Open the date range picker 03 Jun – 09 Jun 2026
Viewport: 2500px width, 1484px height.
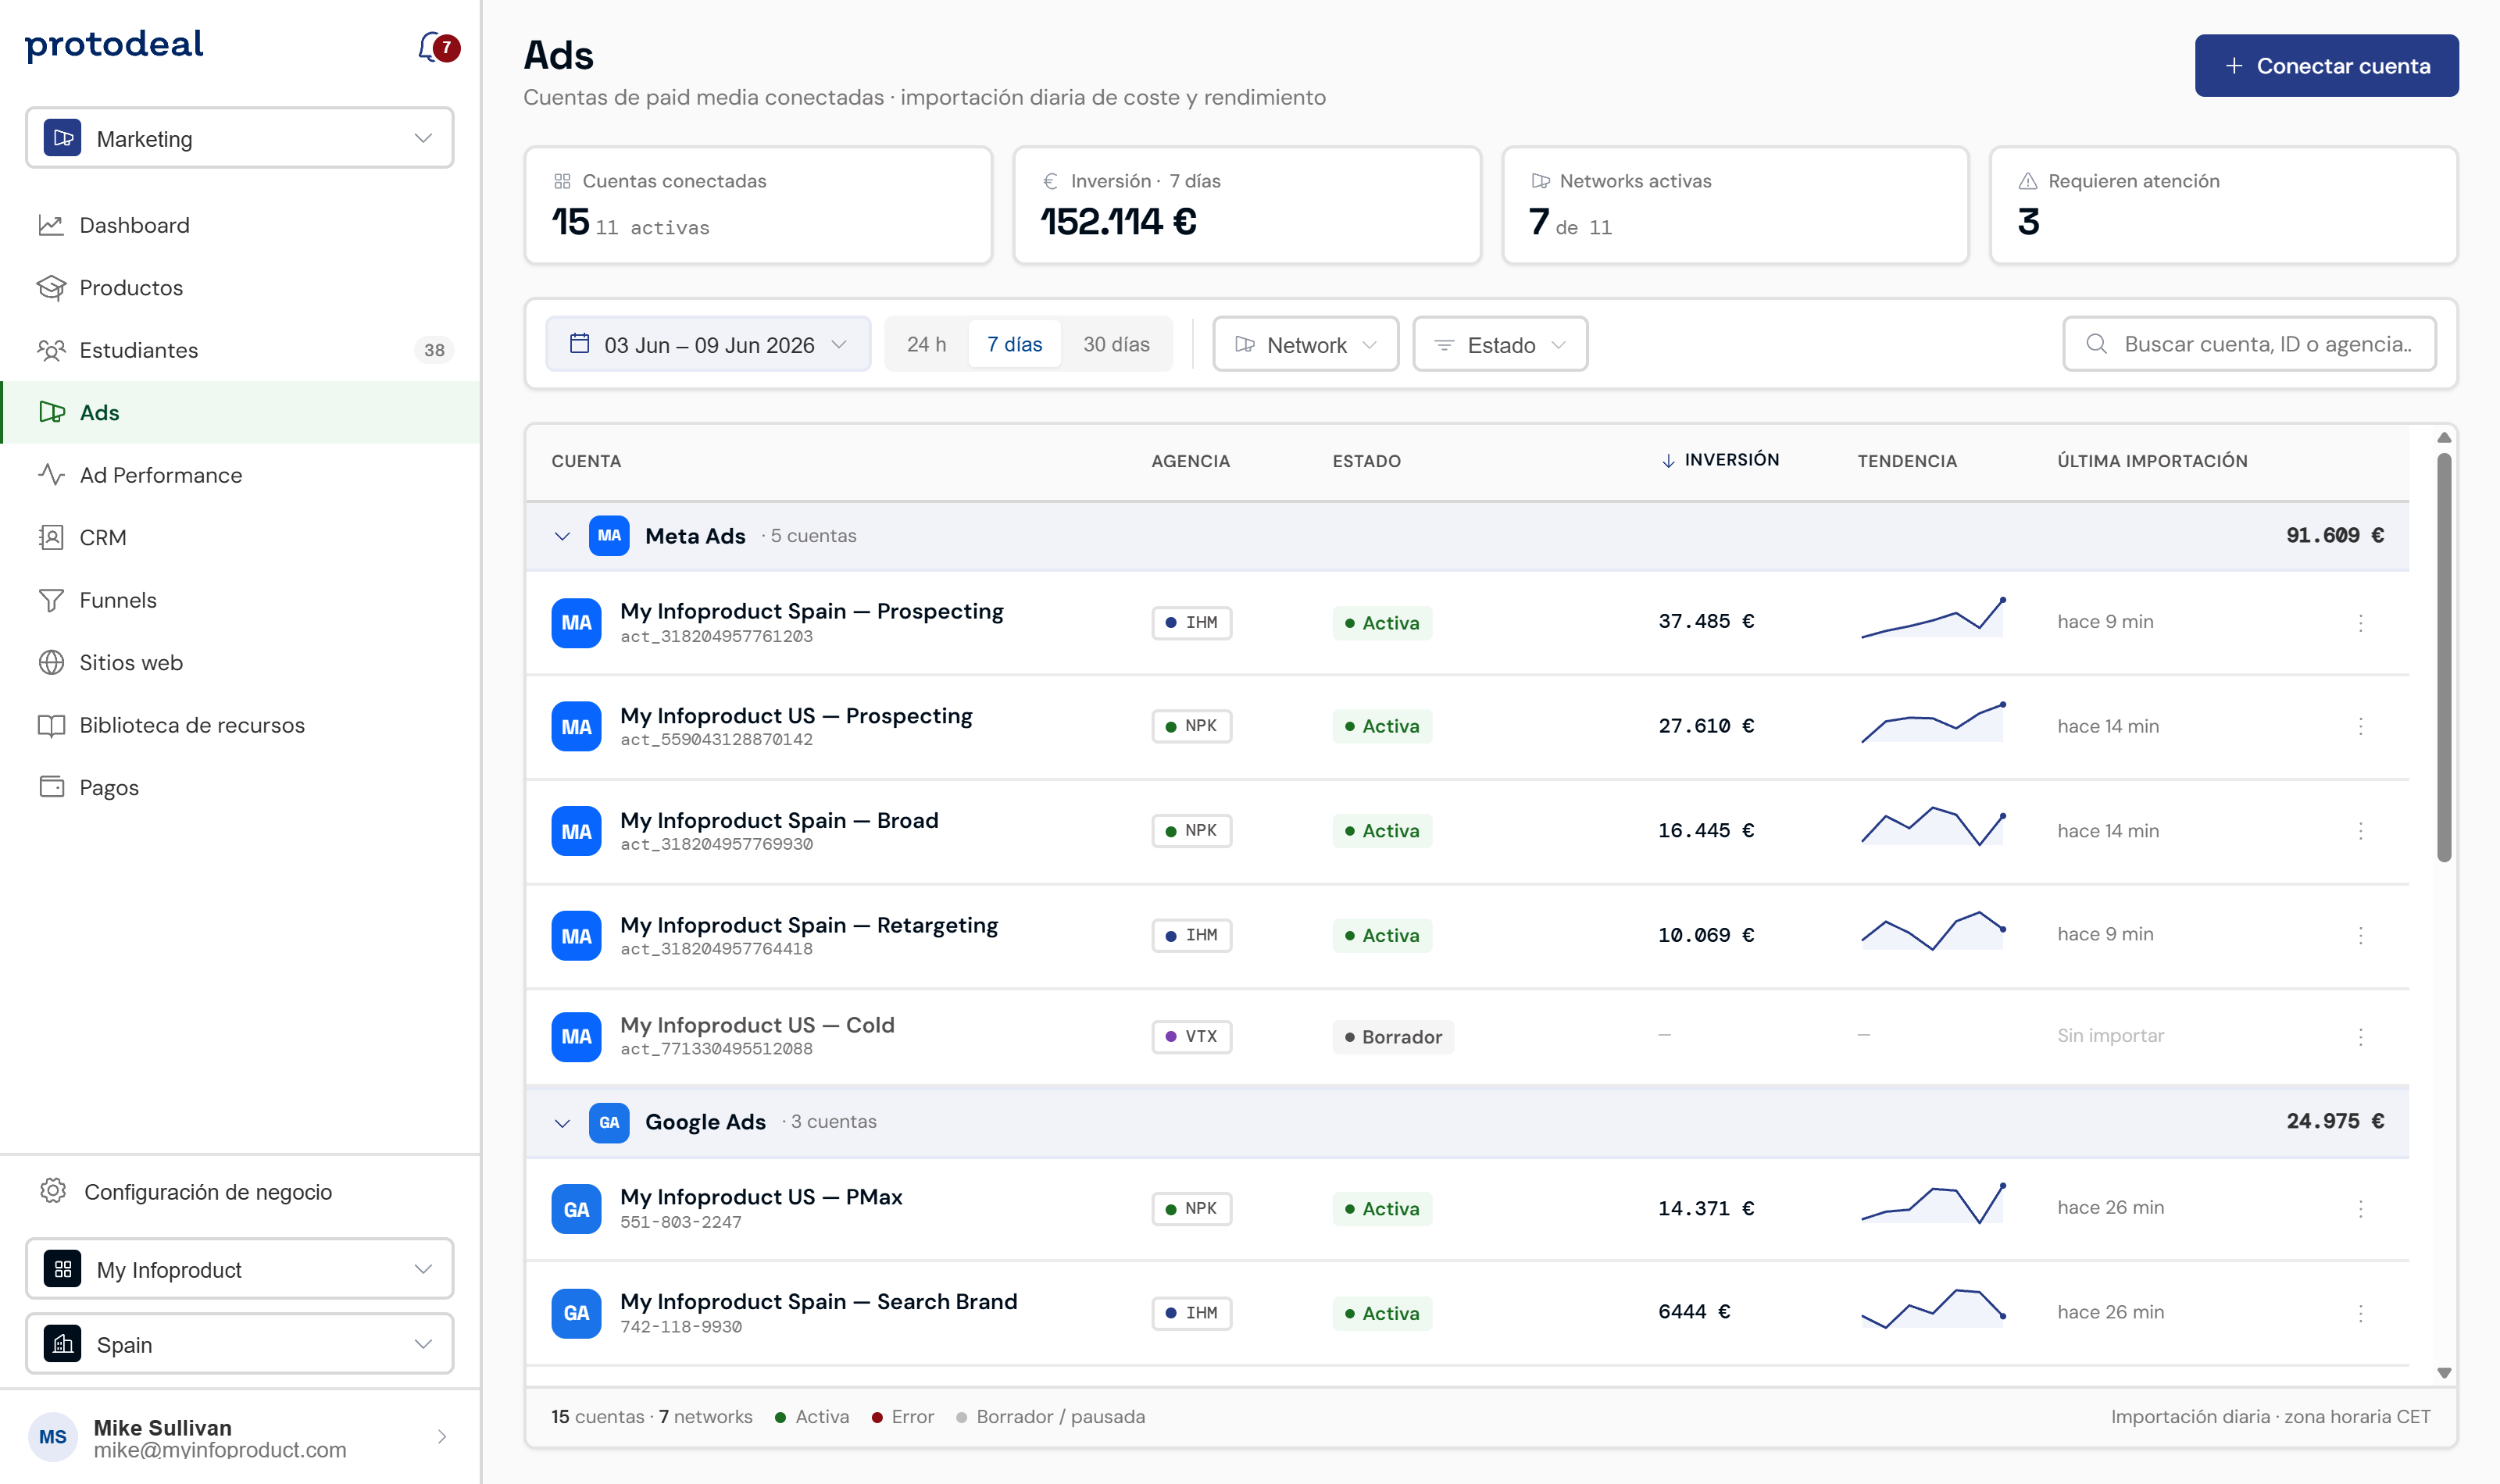point(709,344)
